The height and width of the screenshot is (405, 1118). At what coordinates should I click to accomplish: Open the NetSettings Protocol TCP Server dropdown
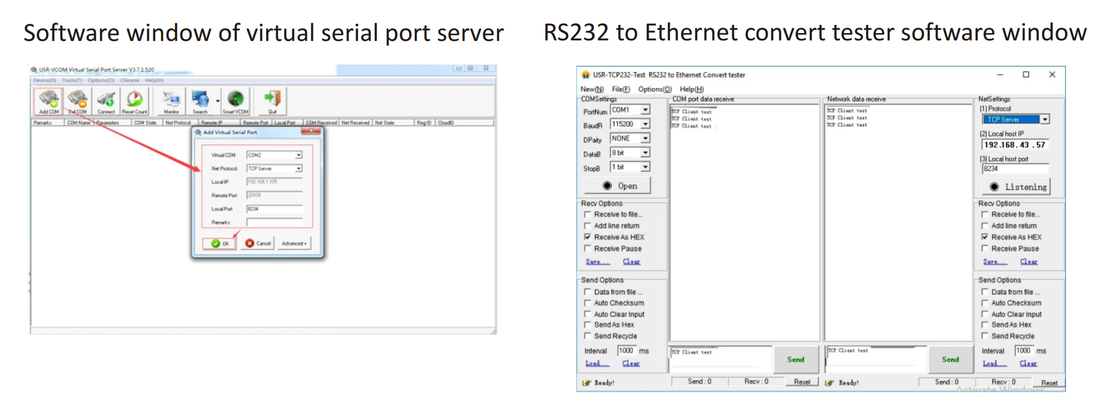tap(1044, 119)
